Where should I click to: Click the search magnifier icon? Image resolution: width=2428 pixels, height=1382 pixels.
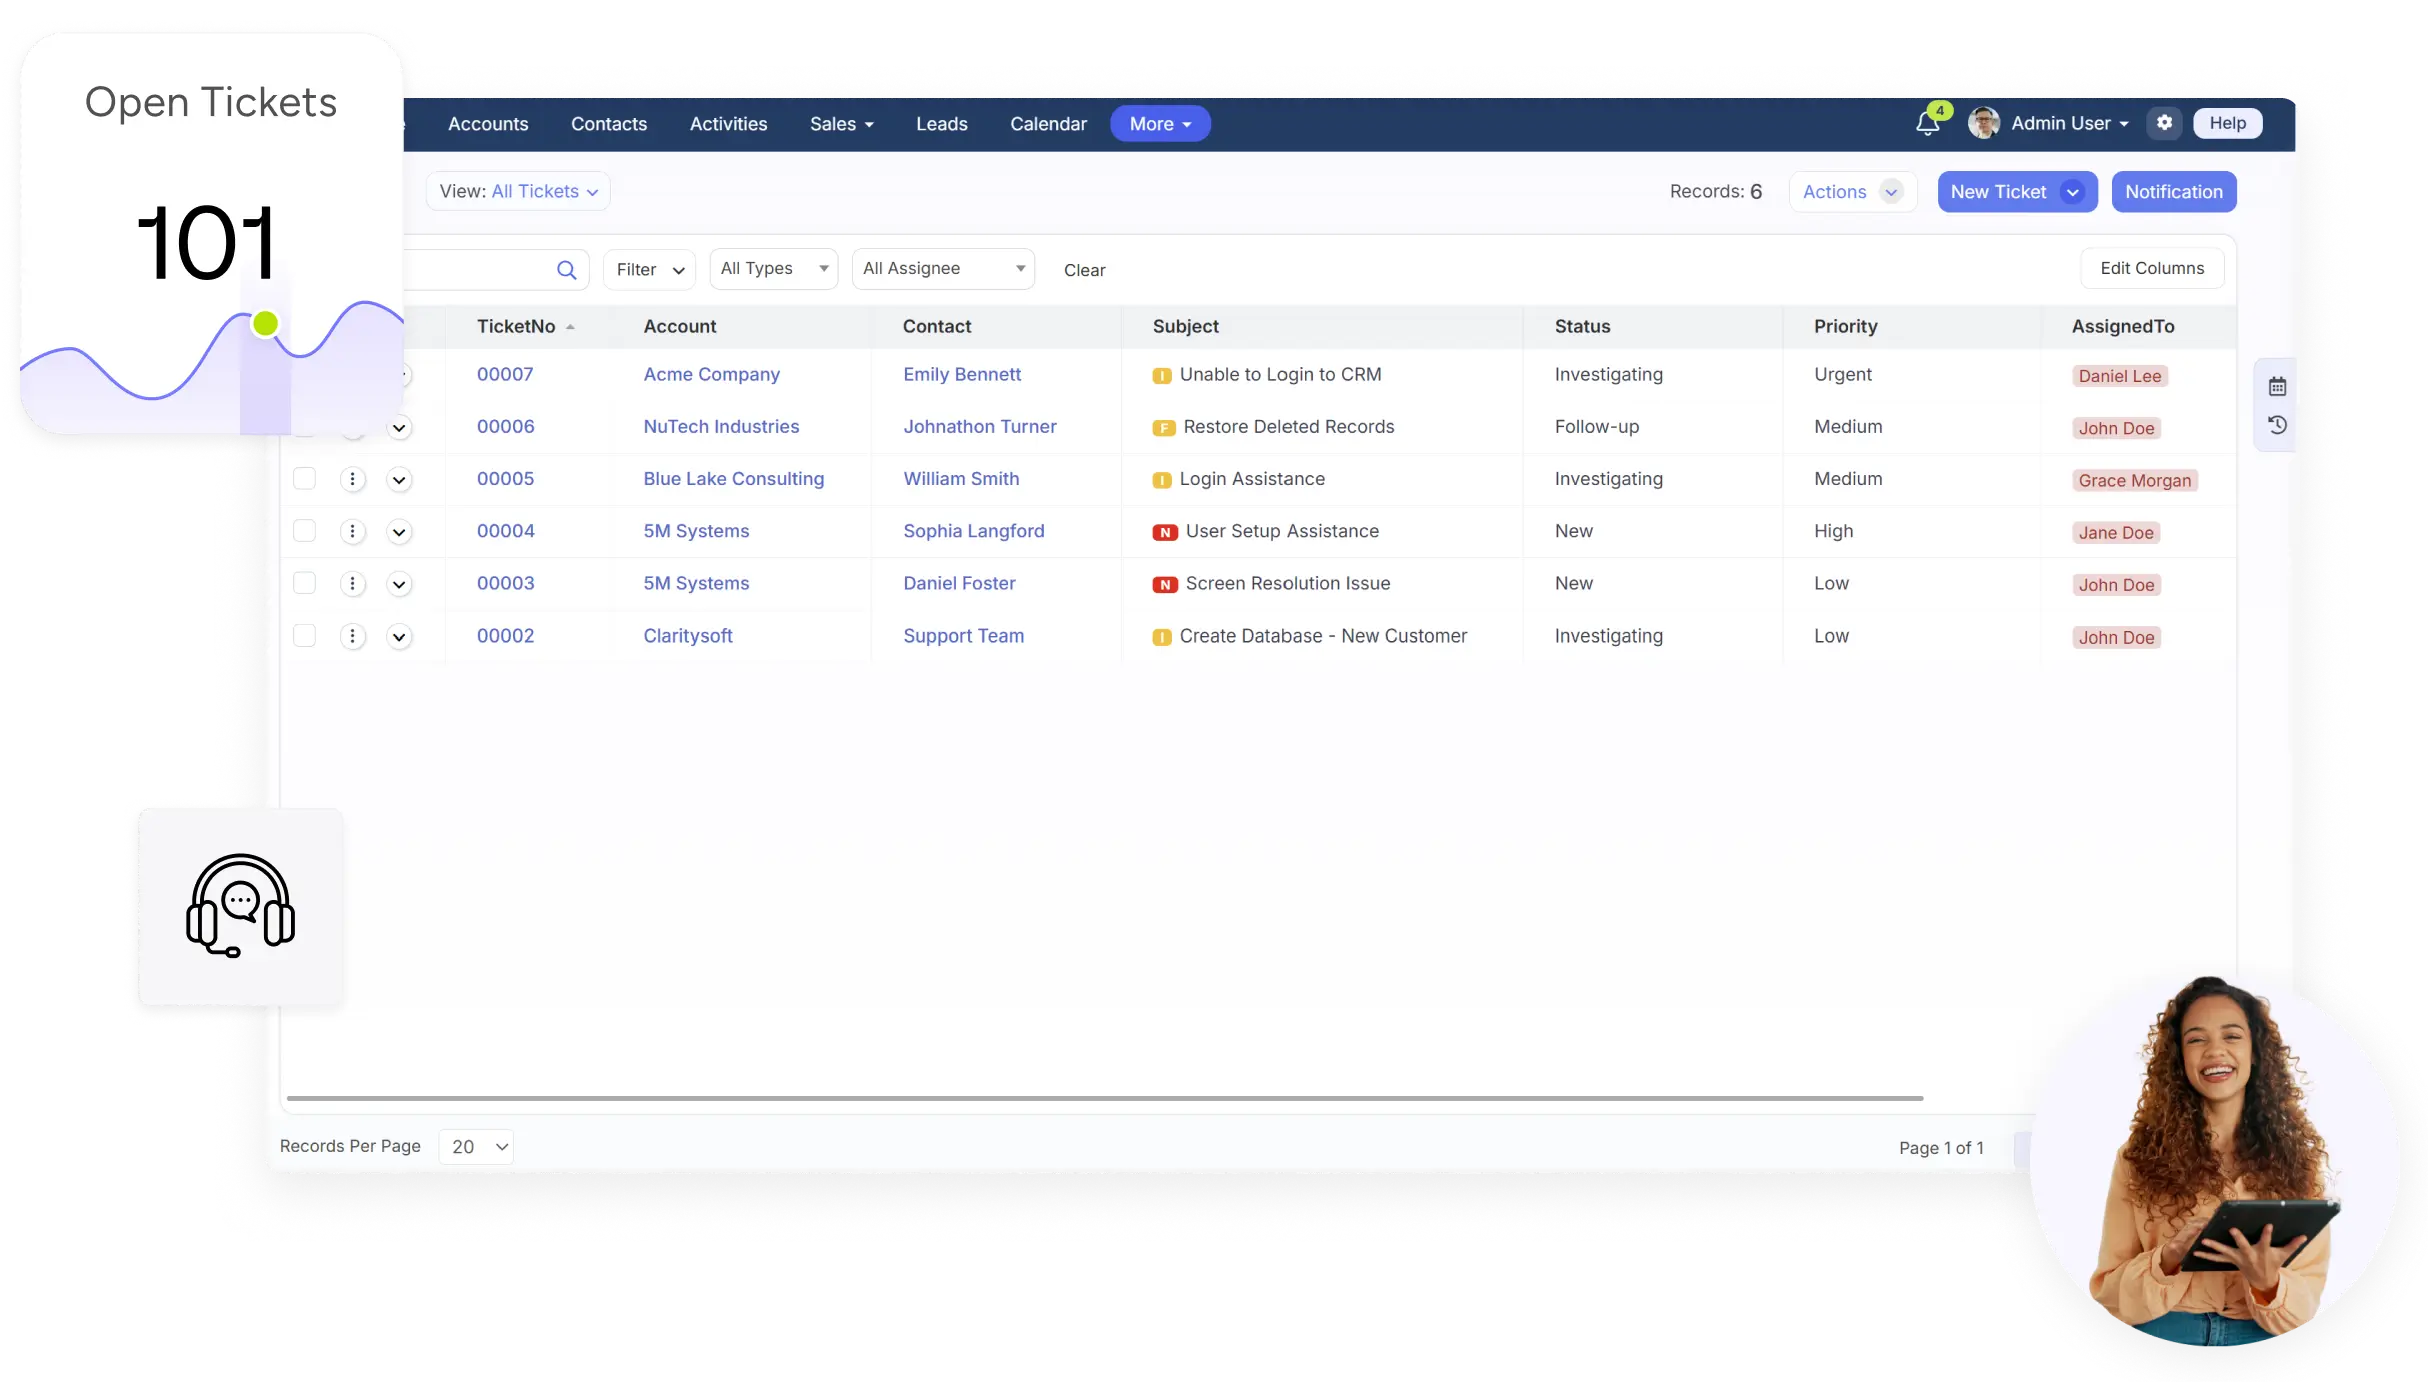(566, 270)
